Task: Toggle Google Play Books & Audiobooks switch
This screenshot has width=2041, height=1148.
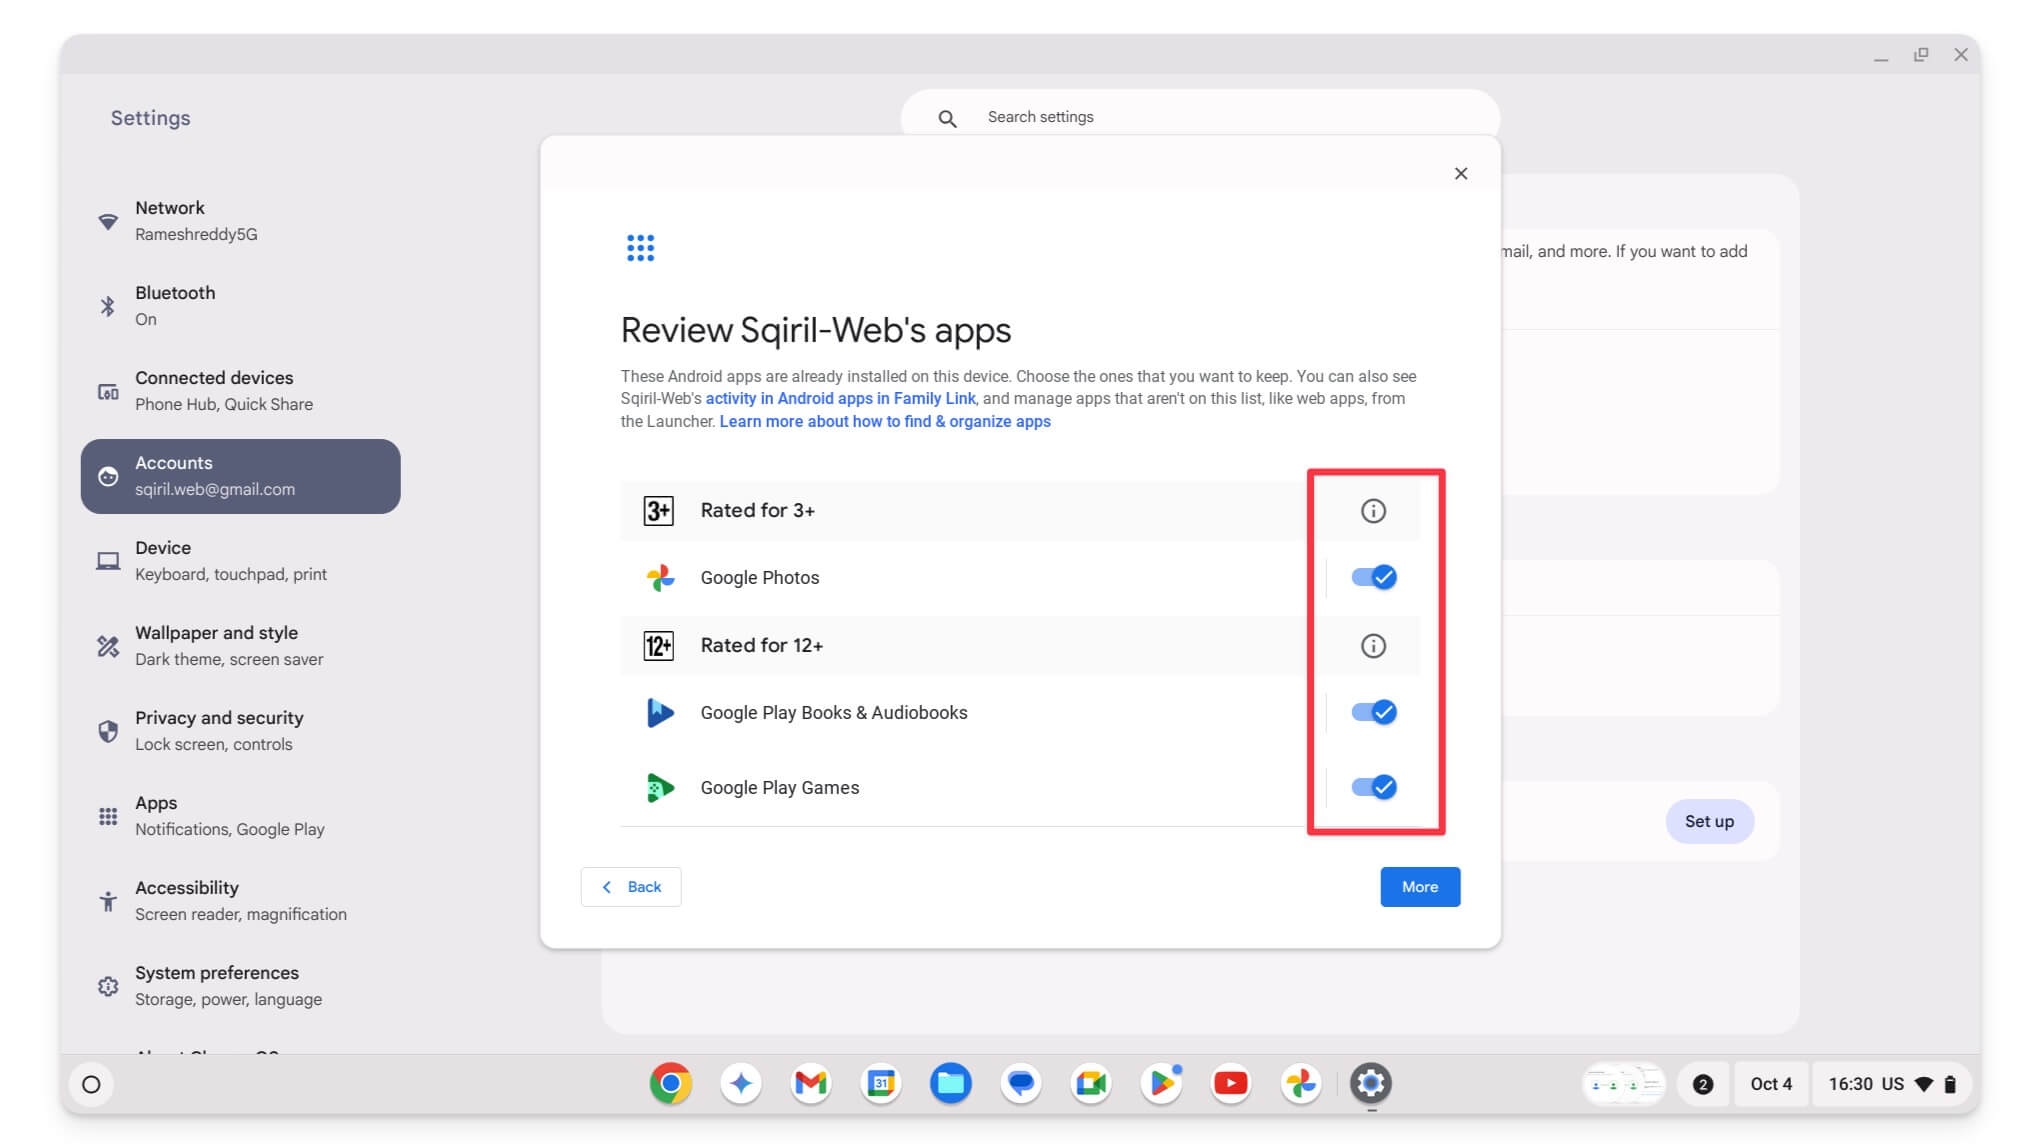Action: pyautogui.click(x=1374, y=712)
